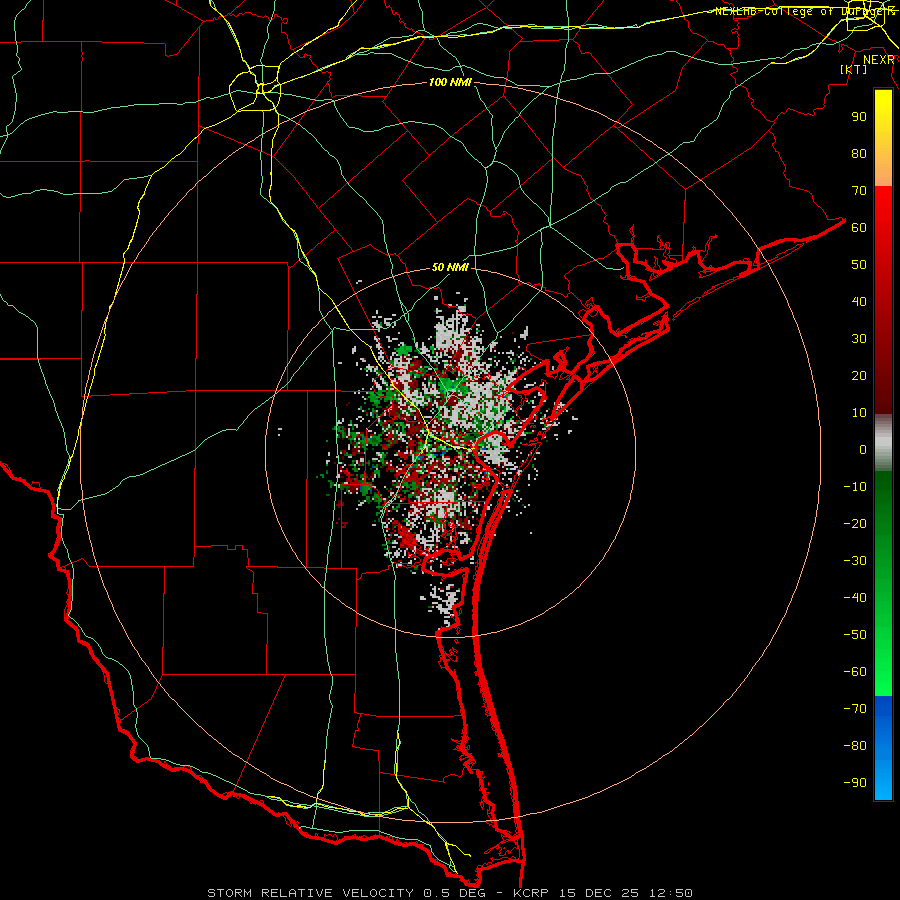Image resolution: width=900 pixels, height=900 pixels.
Task: Select the NEXLAB-College of DuPage watermark text
Action: click(x=805, y=11)
